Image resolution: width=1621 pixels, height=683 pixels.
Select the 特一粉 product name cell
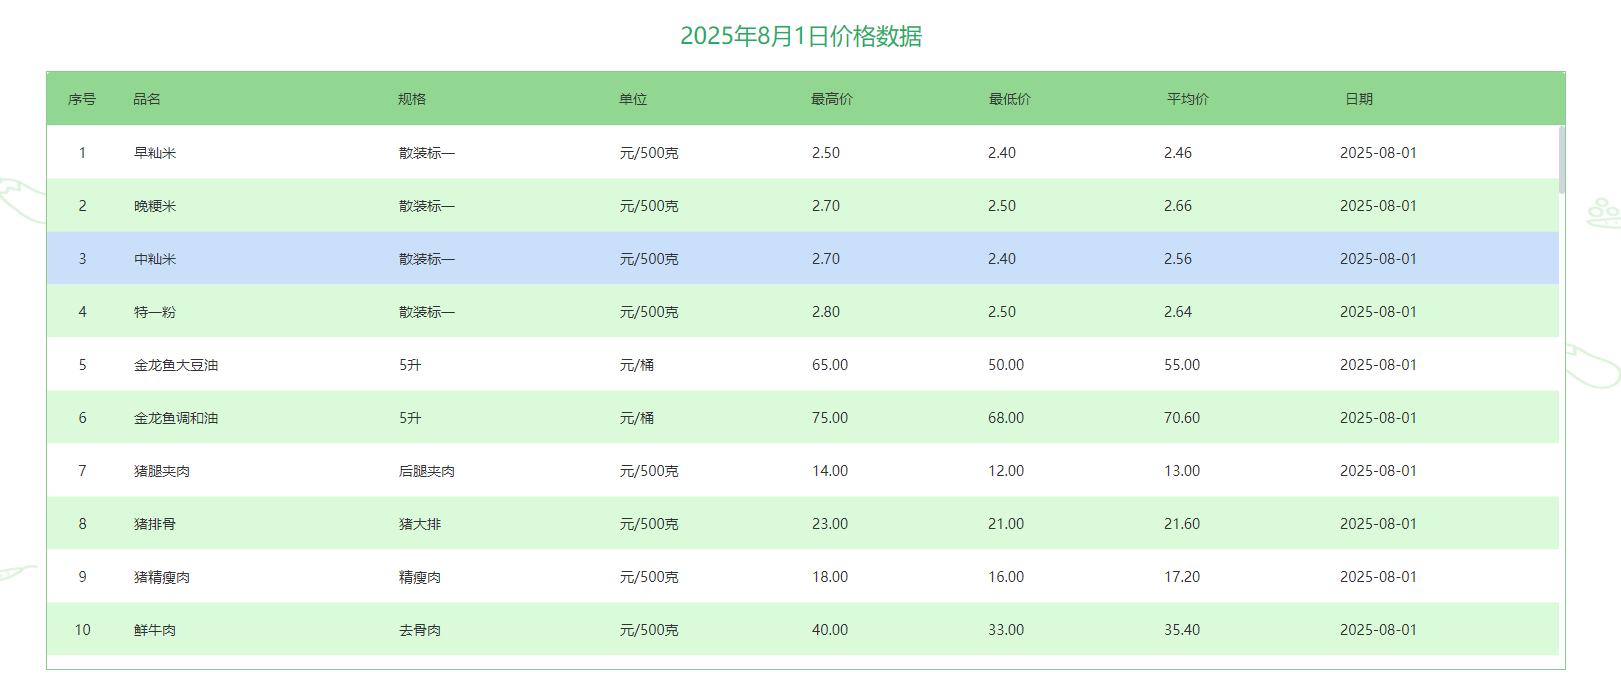point(155,312)
